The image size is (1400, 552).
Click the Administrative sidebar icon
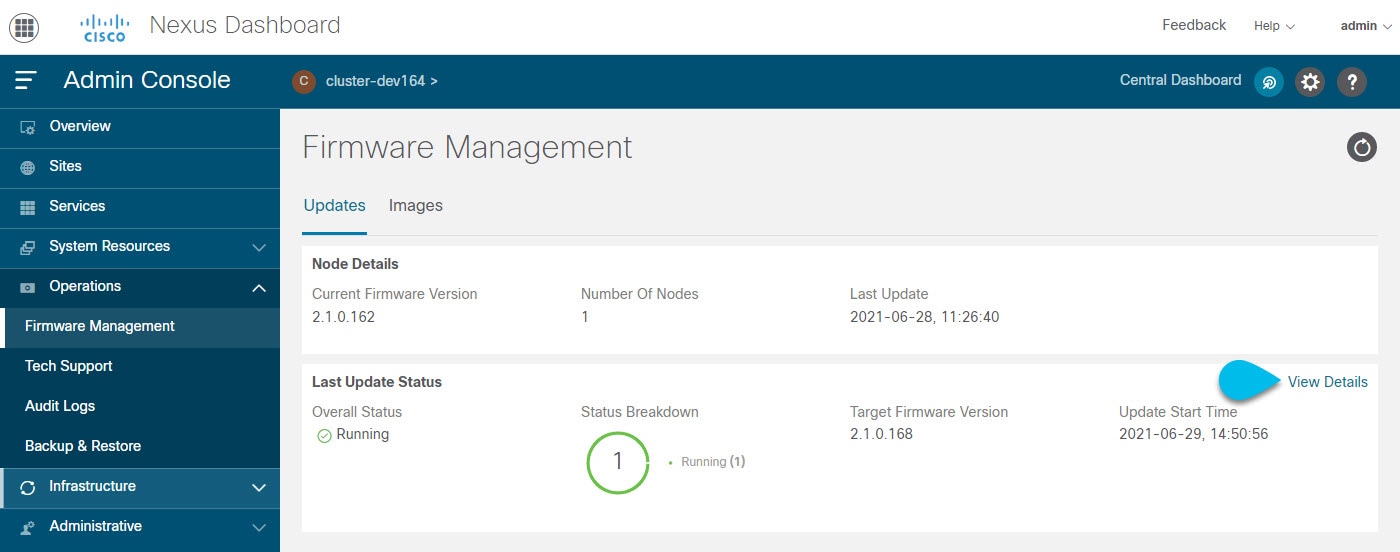(28, 527)
